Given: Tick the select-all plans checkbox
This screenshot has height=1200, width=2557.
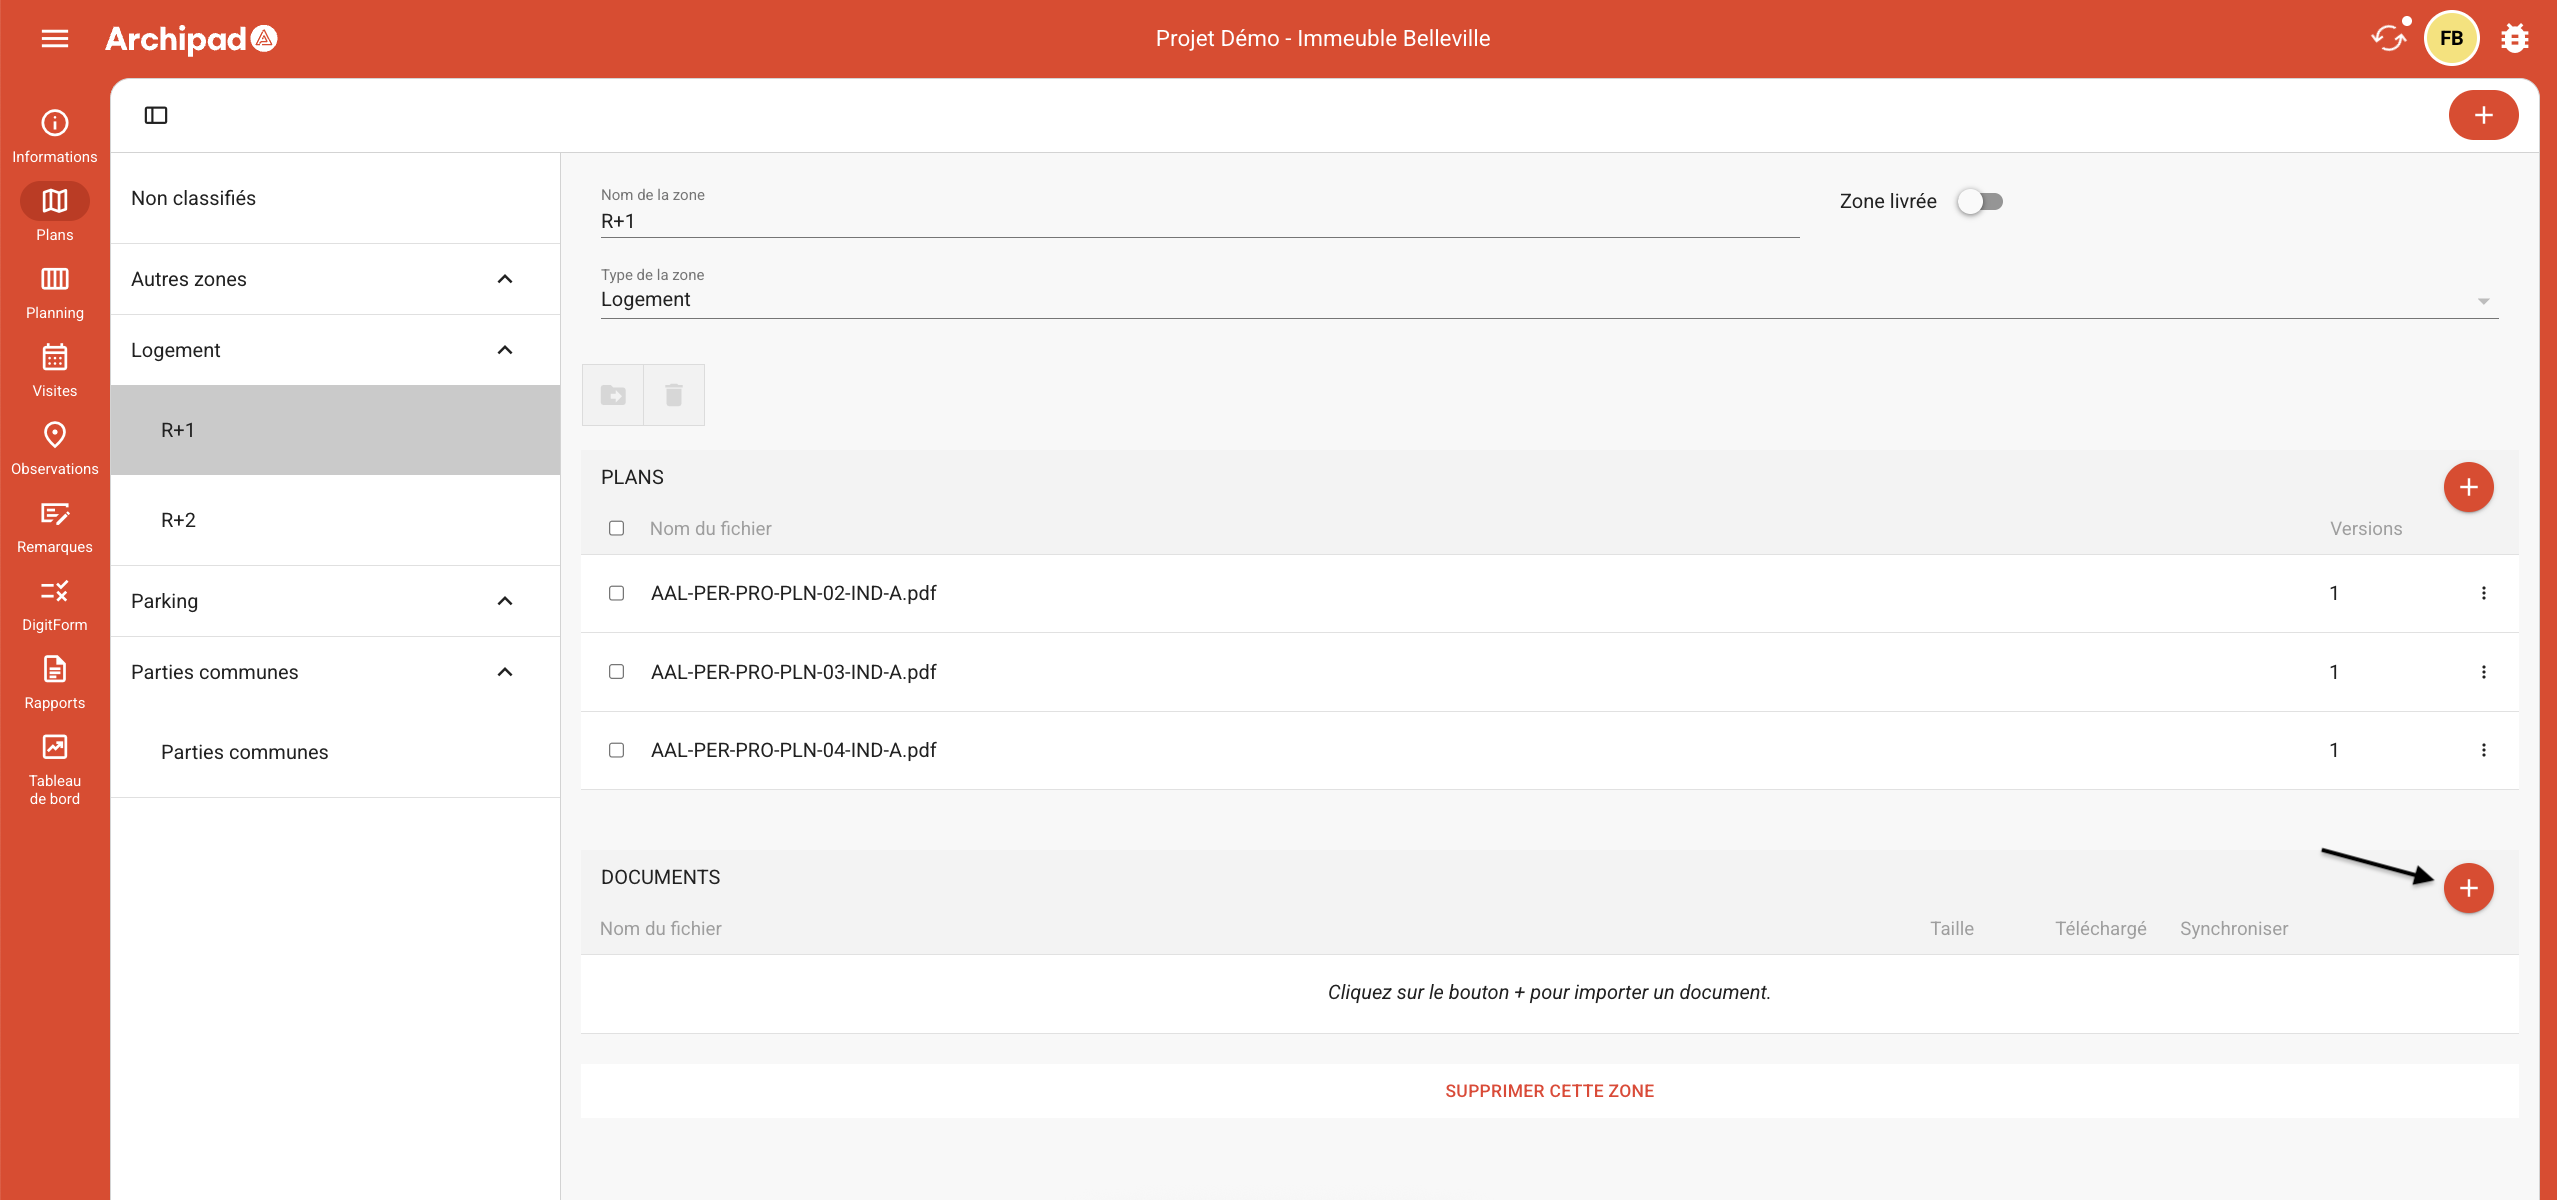Looking at the screenshot, I should tap(617, 528).
